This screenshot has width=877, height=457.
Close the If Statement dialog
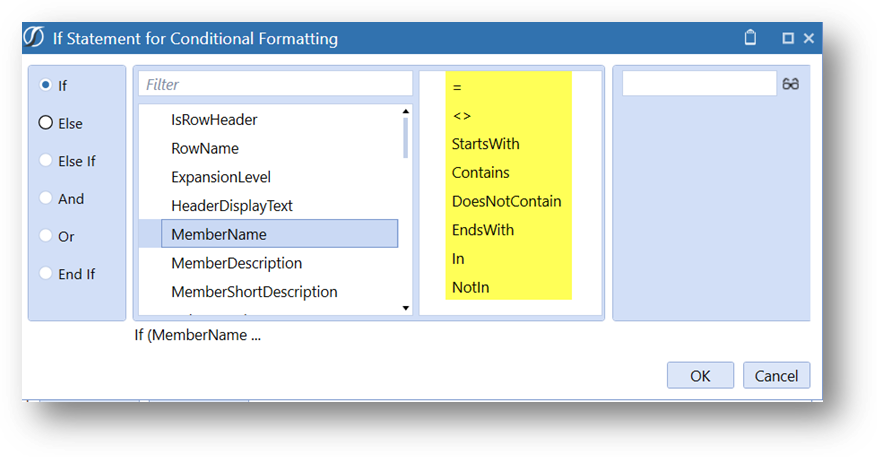pos(809,38)
